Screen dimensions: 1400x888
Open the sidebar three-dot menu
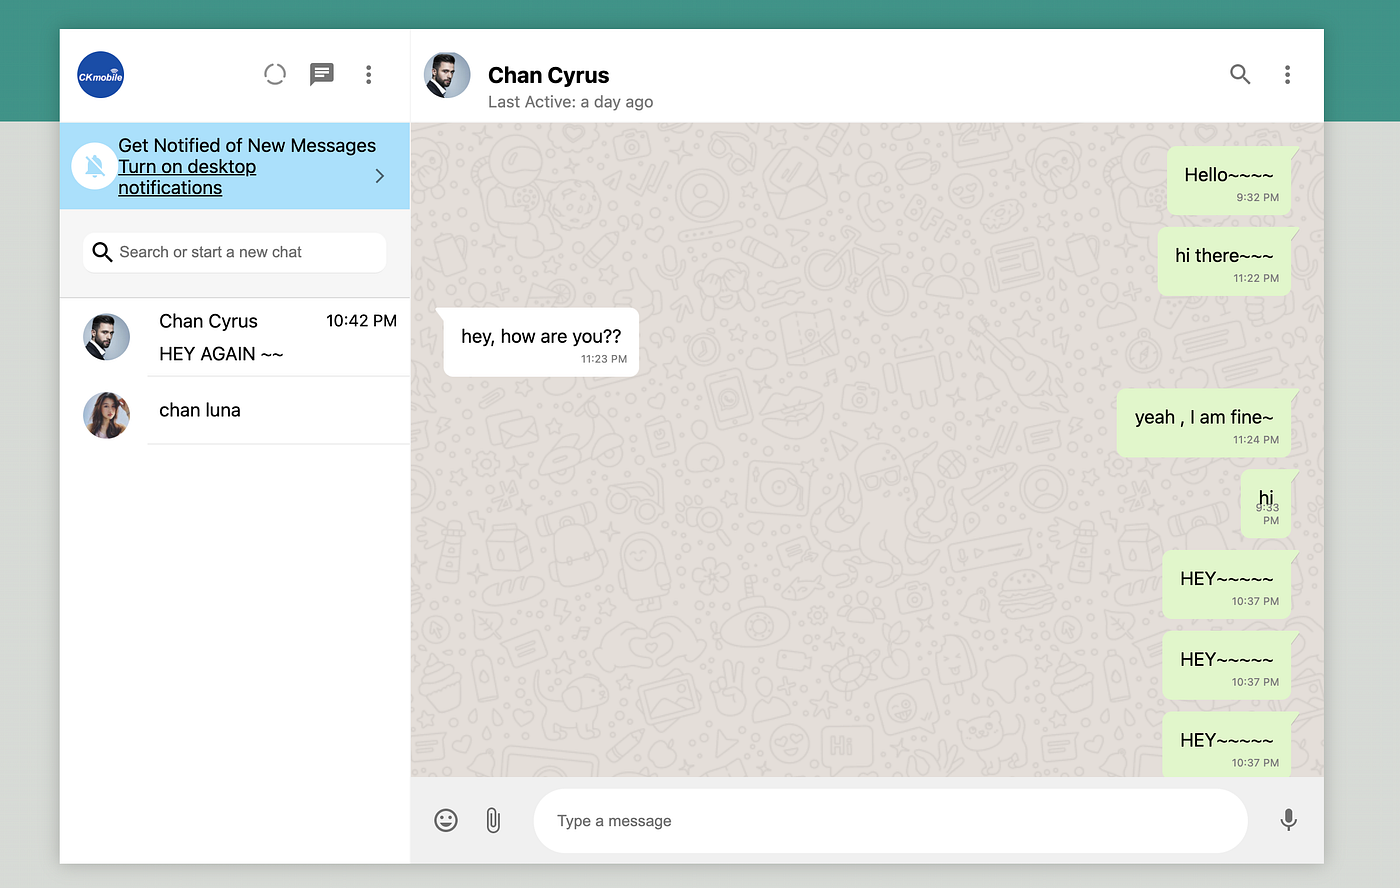click(x=368, y=74)
